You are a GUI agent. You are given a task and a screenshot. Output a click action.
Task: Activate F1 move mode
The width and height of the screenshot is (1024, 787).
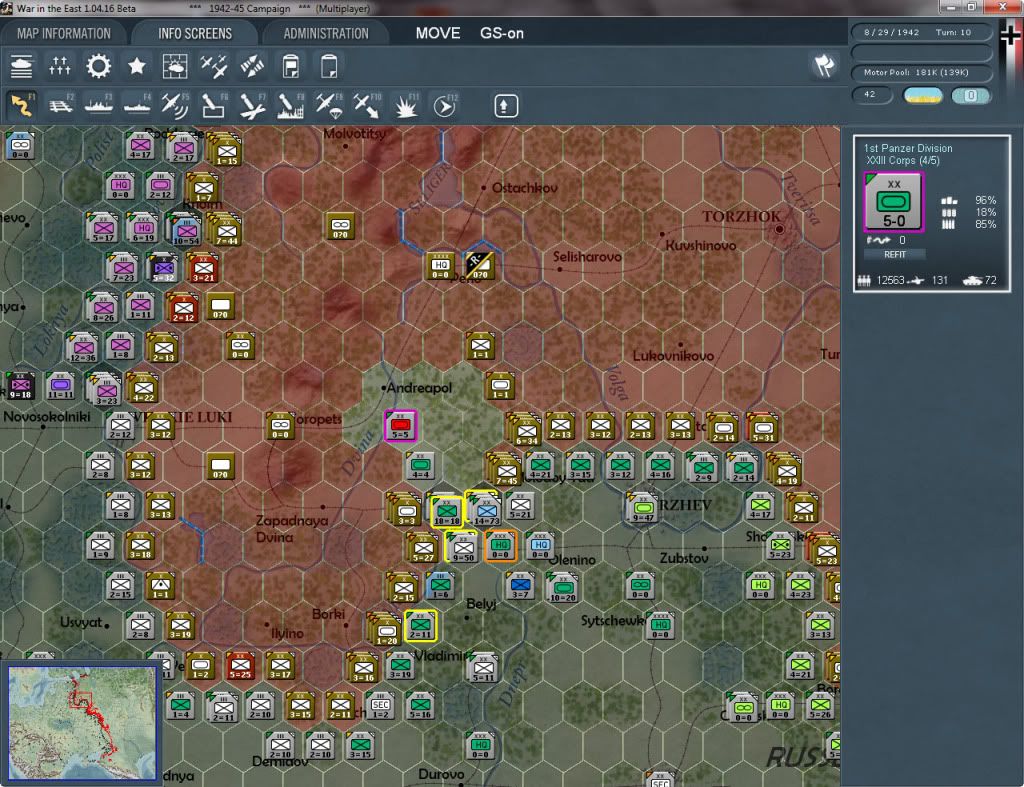point(22,105)
